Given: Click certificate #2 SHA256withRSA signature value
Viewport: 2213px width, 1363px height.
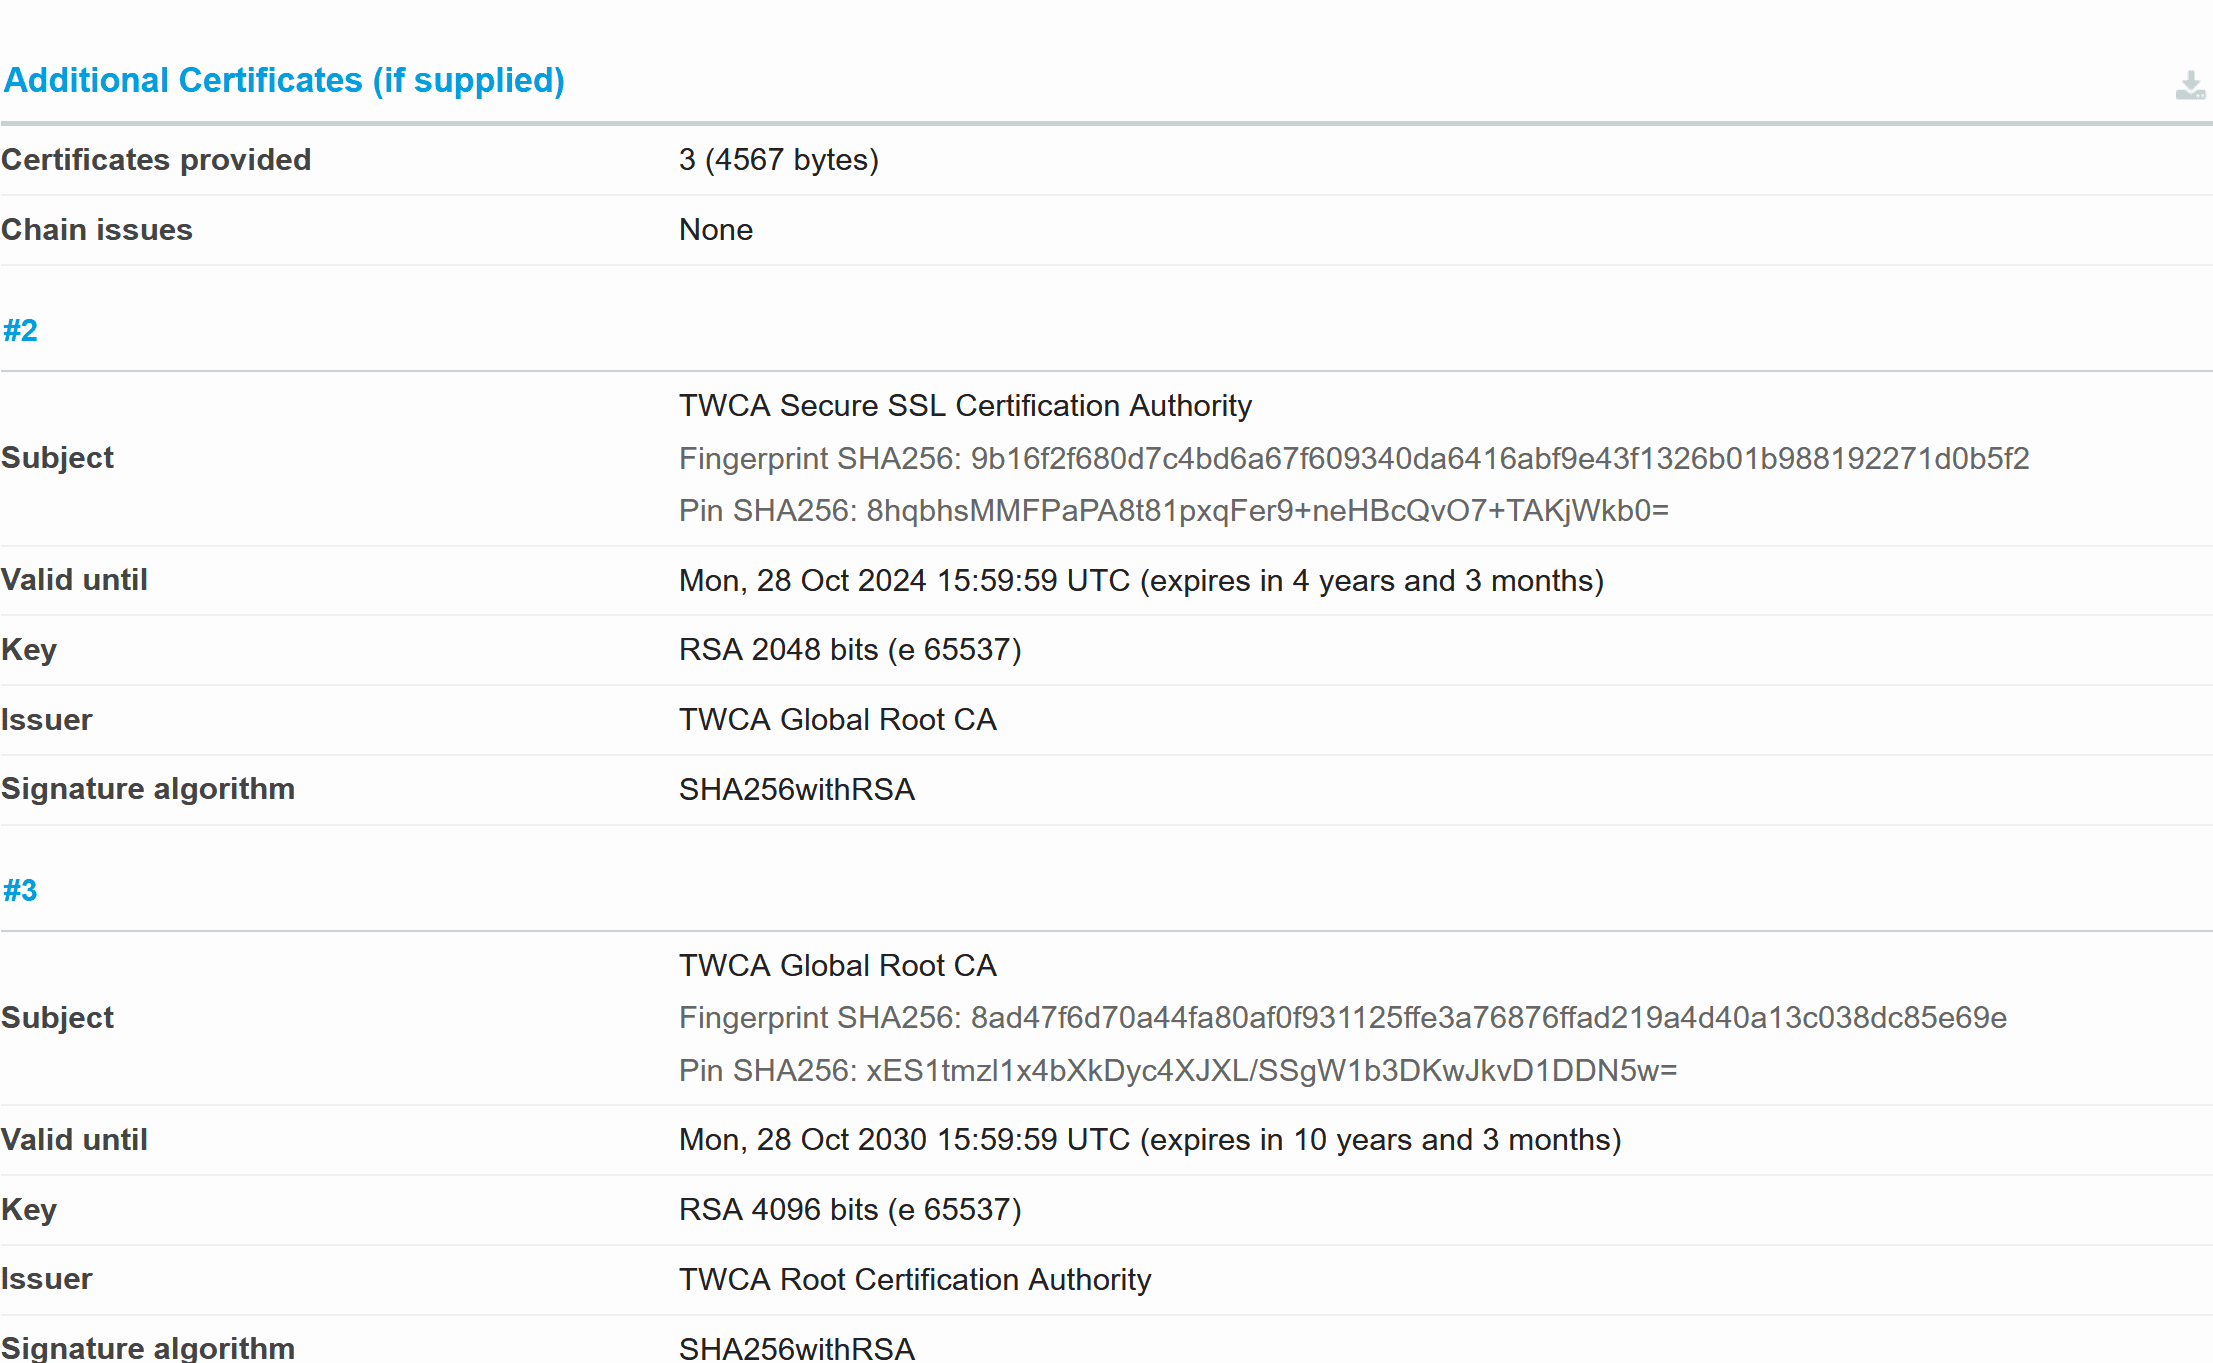Looking at the screenshot, I should point(796,790).
